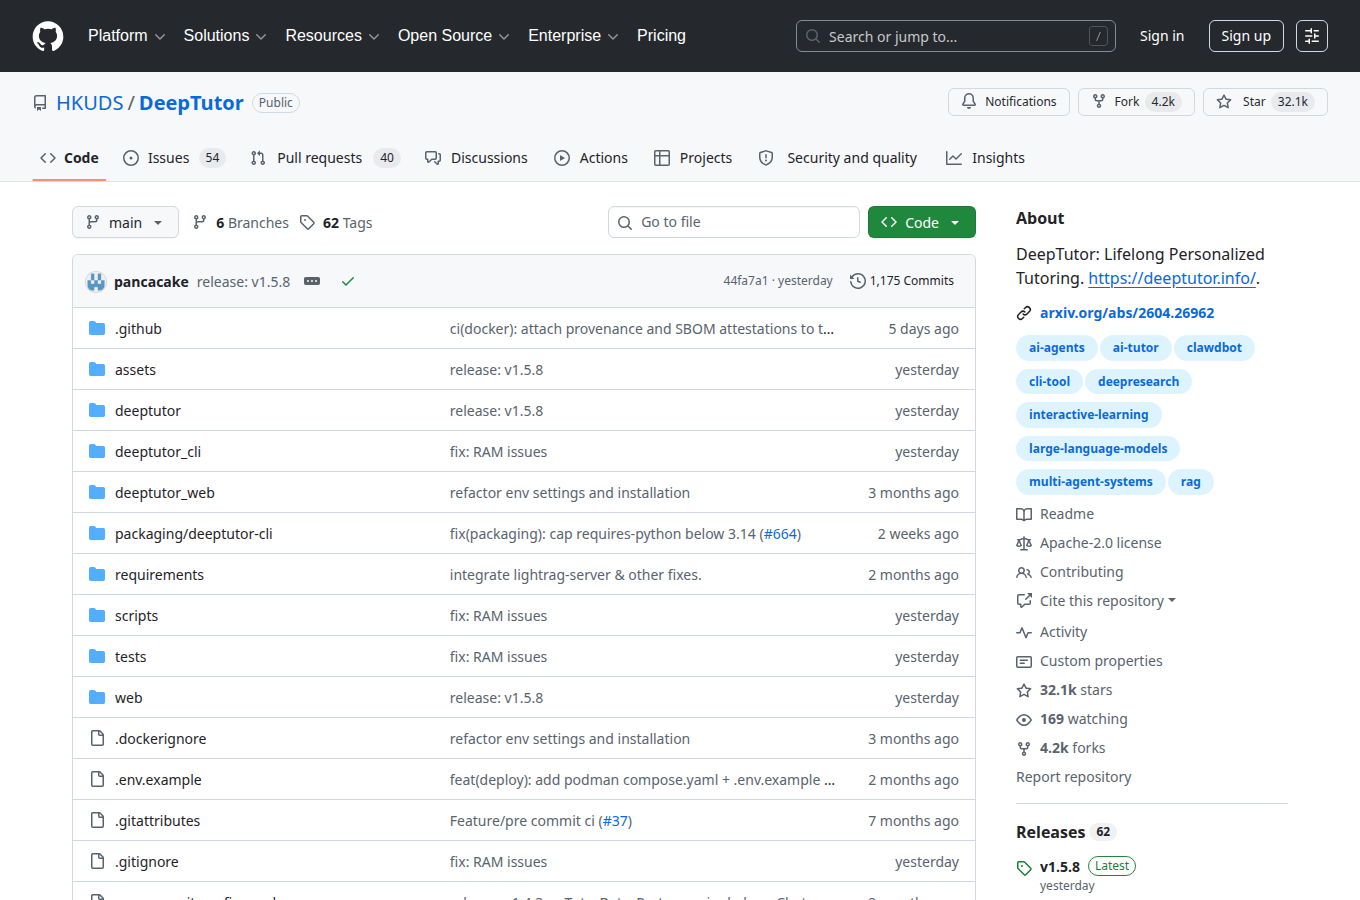Click the v1.5.8 release tag icon
1360x900 pixels.
click(1024, 868)
